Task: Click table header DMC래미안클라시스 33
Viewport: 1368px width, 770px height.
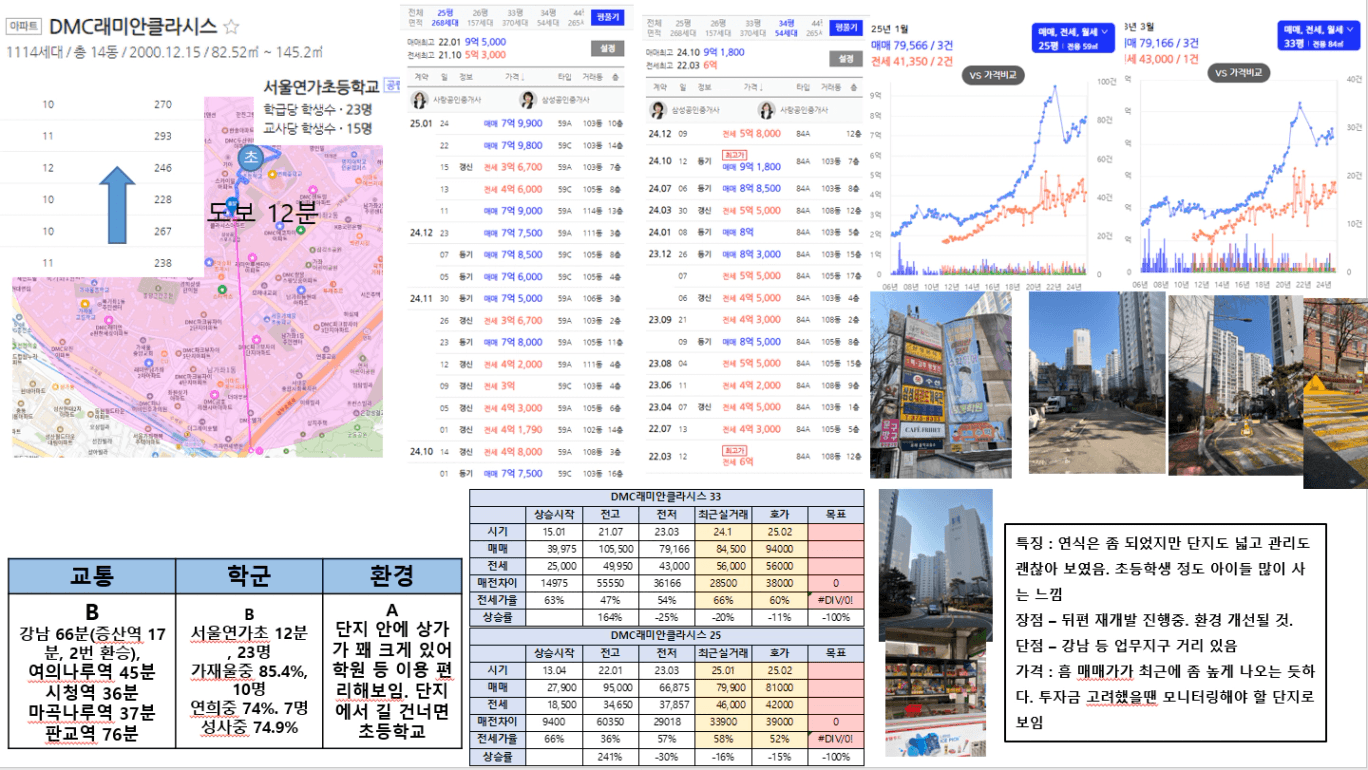Action: [665, 496]
